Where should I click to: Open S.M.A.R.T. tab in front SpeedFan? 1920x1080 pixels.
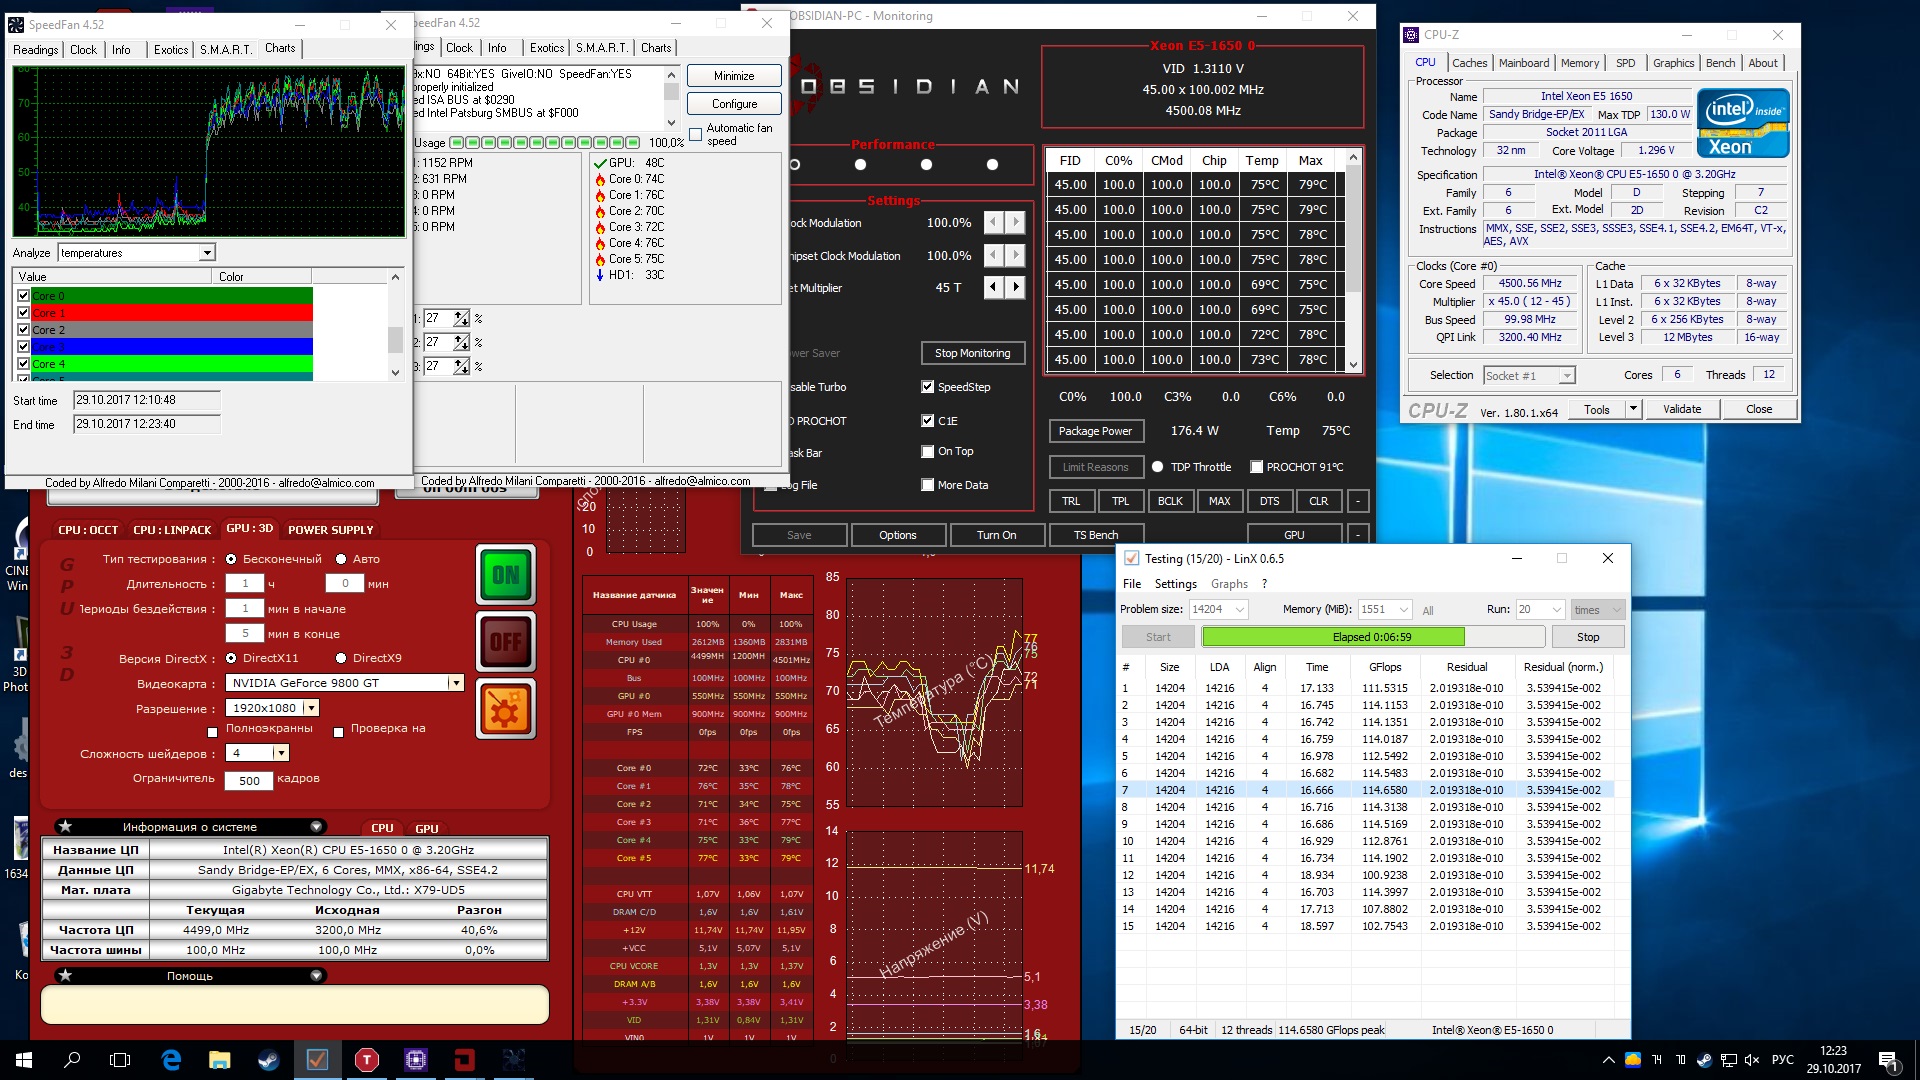[x=226, y=49]
